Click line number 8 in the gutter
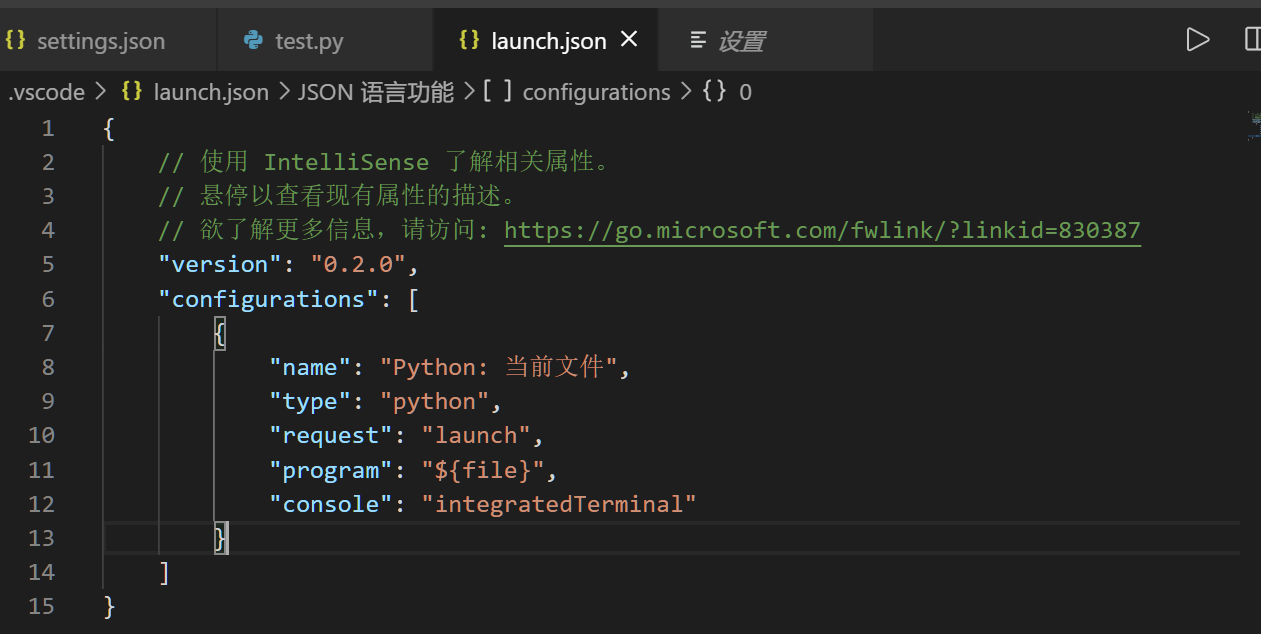Viewport: 1261px width, 634px height. click(x=47, y=366)
